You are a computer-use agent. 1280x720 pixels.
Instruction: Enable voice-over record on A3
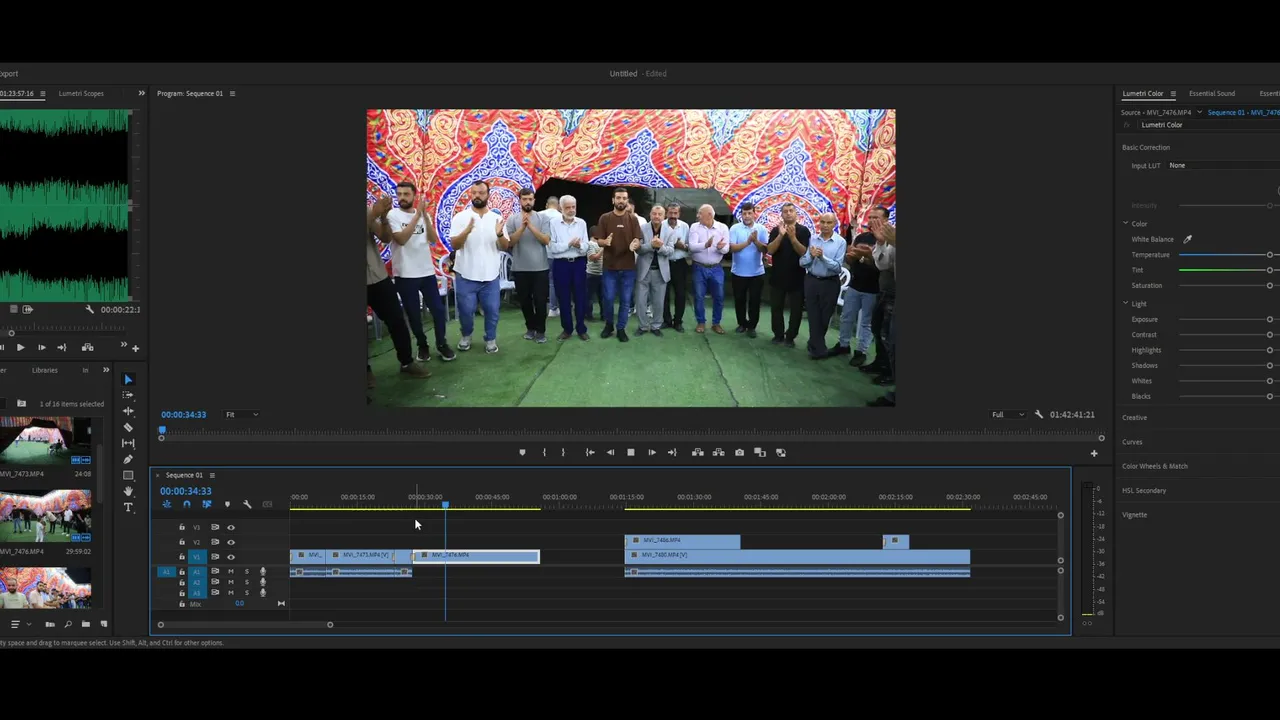pyautogui.click(x=263, y=592)
